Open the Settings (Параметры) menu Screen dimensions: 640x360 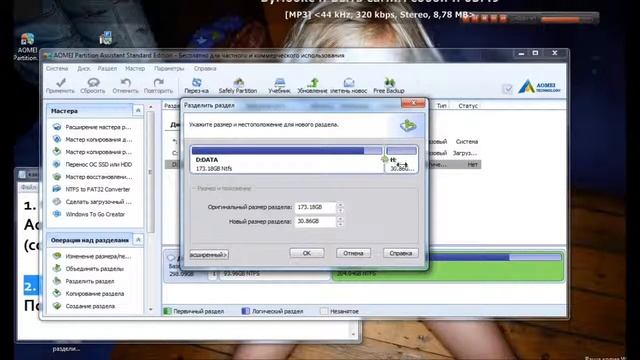pos(169,69)
